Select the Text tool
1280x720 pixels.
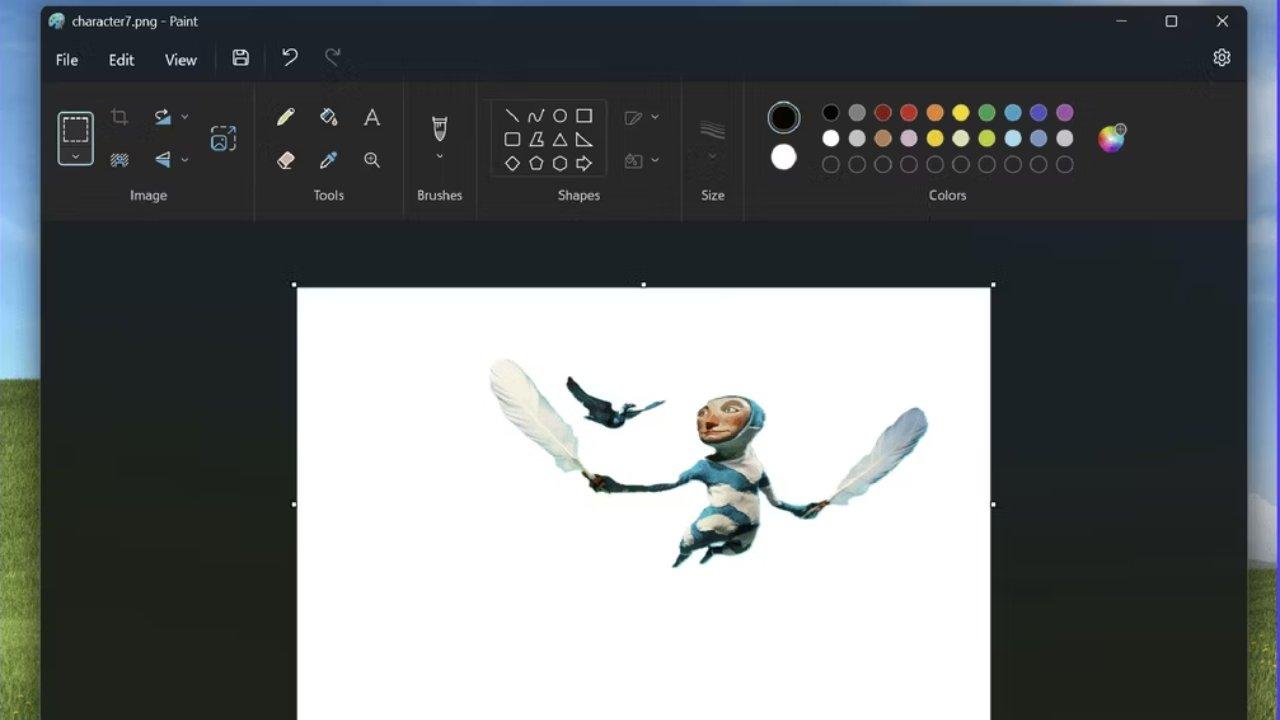[372, 117]
